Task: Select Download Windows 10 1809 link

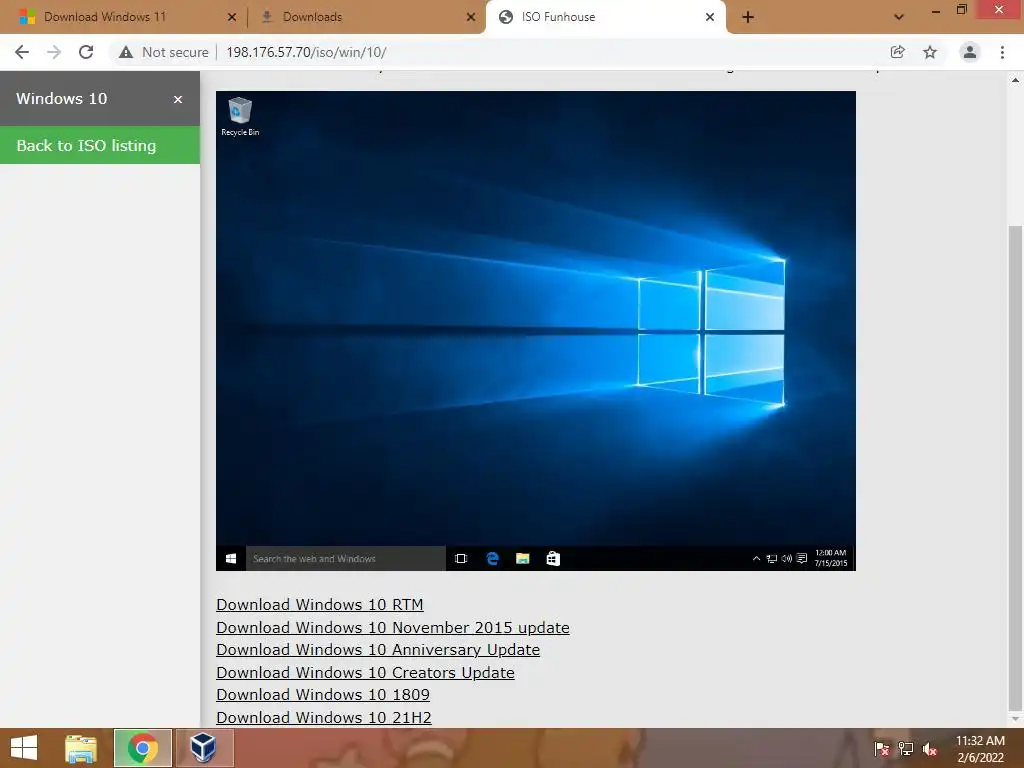Action: 323,695
